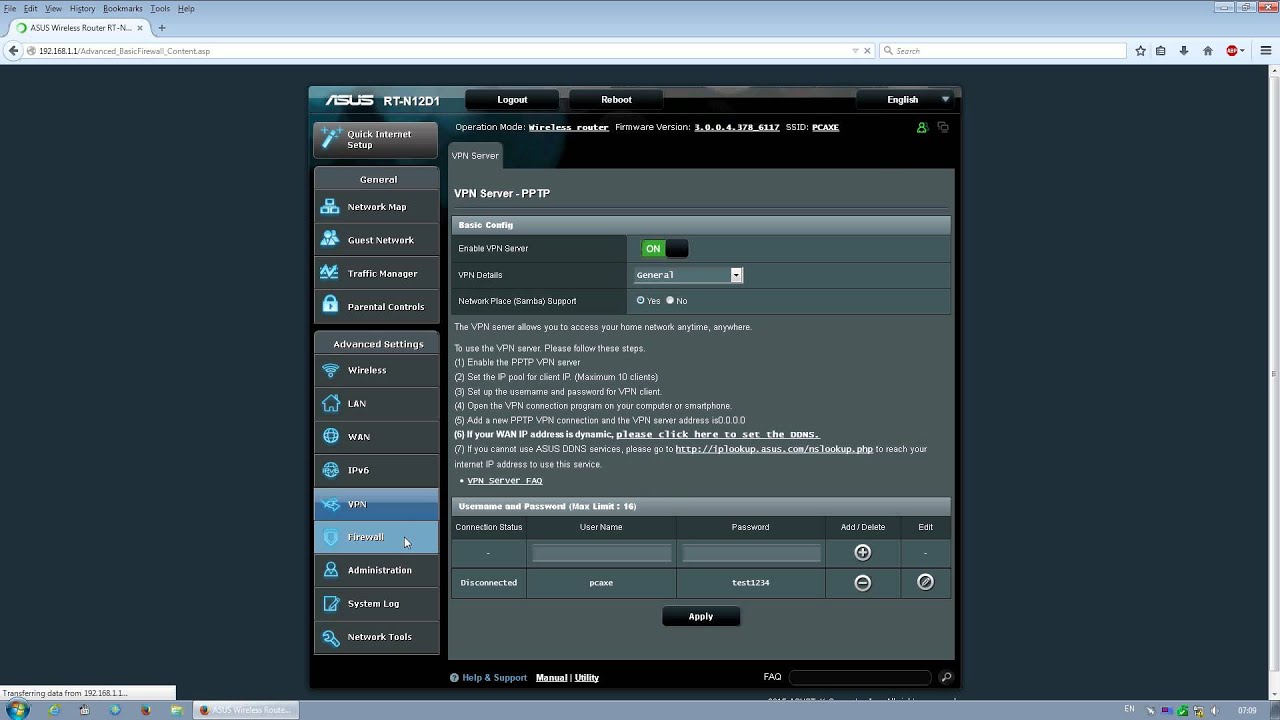
Task: Click the Firefox bookmark star icon
Action: point(1140,51)
